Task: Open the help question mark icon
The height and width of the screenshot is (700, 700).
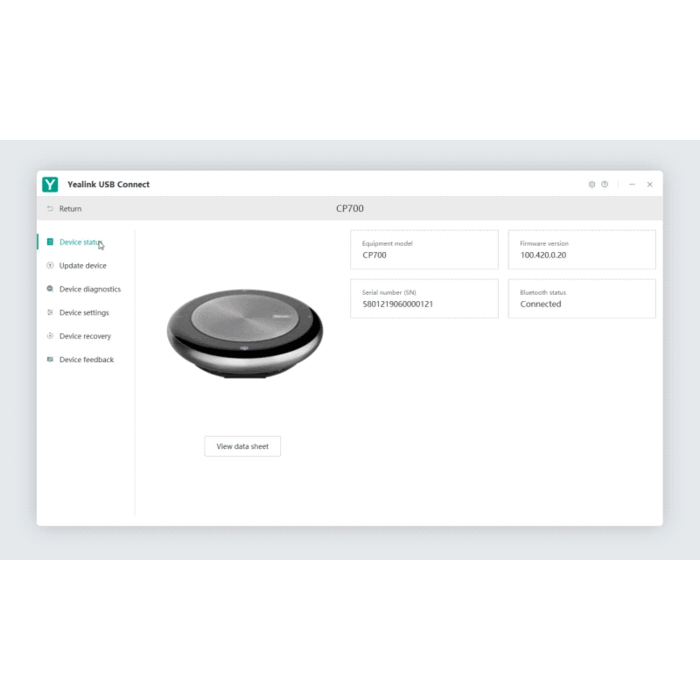Action: tap(605, 184)
